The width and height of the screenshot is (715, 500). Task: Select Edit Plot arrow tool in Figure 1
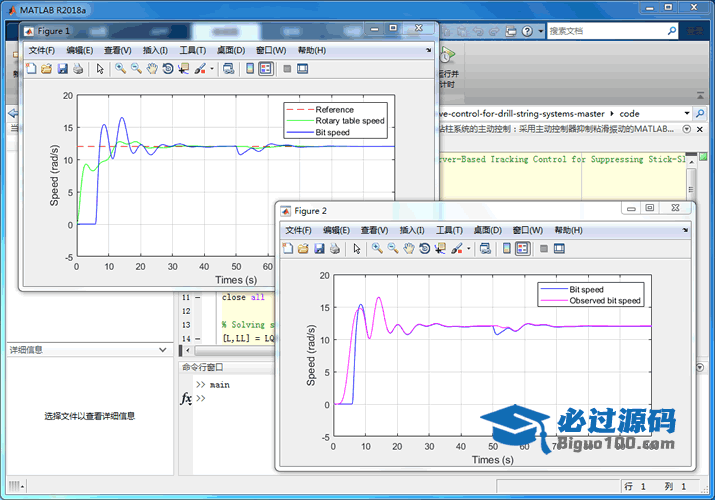tap(100, 69)
